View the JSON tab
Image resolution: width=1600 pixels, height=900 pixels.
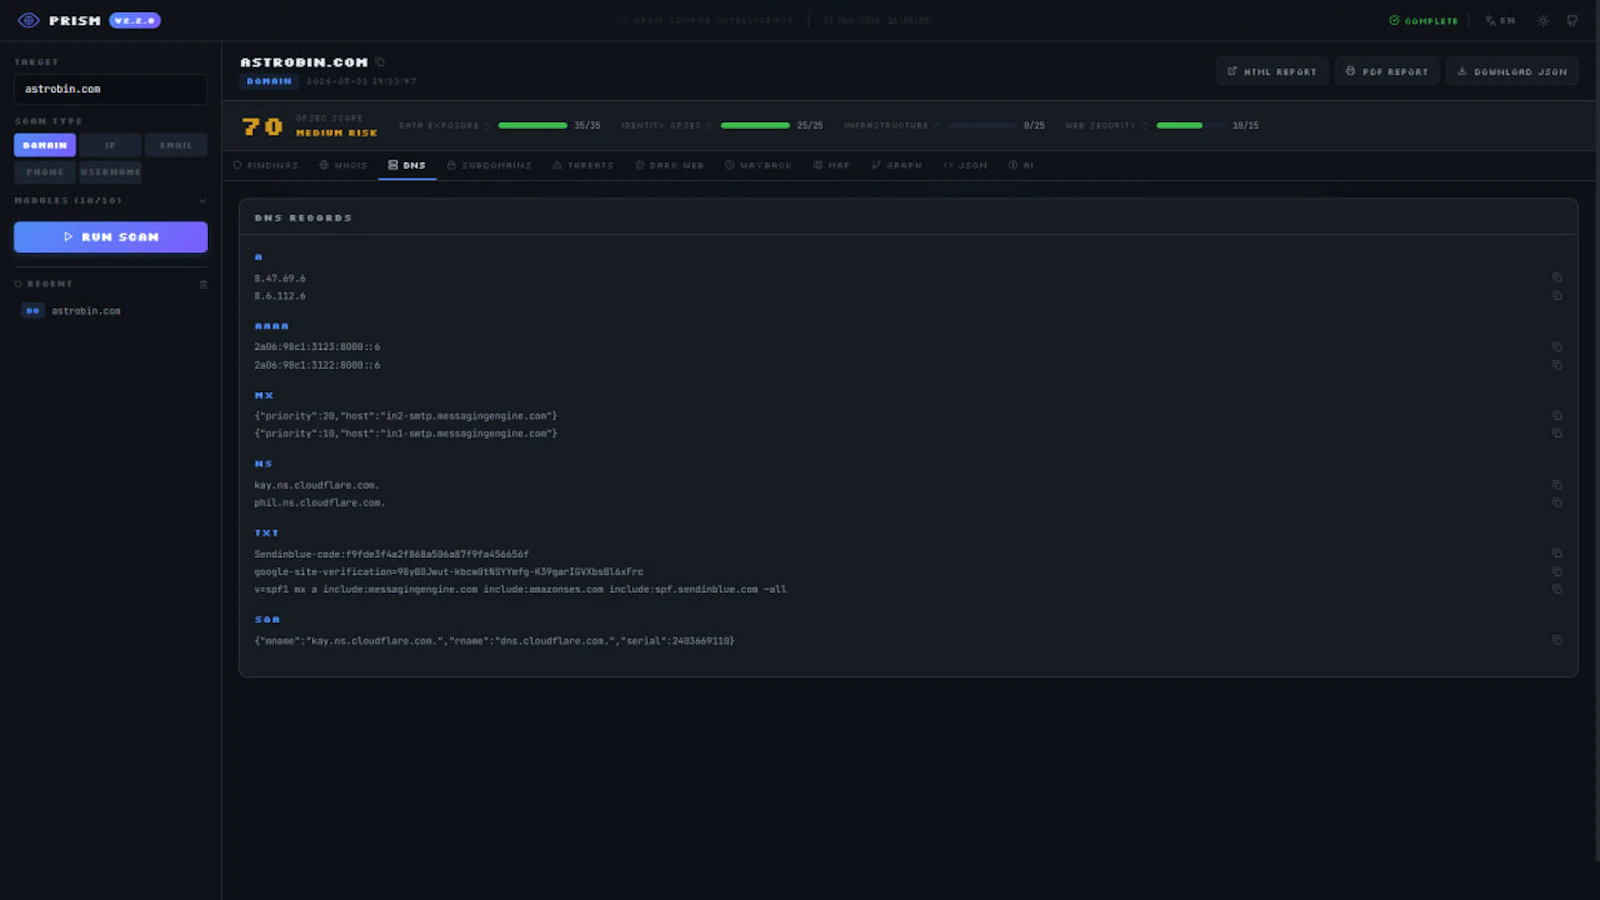965,165
